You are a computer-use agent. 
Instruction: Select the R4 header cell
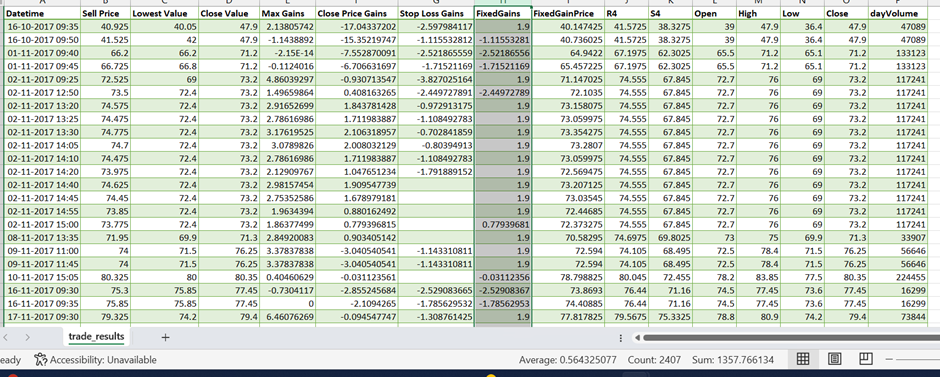626,13
